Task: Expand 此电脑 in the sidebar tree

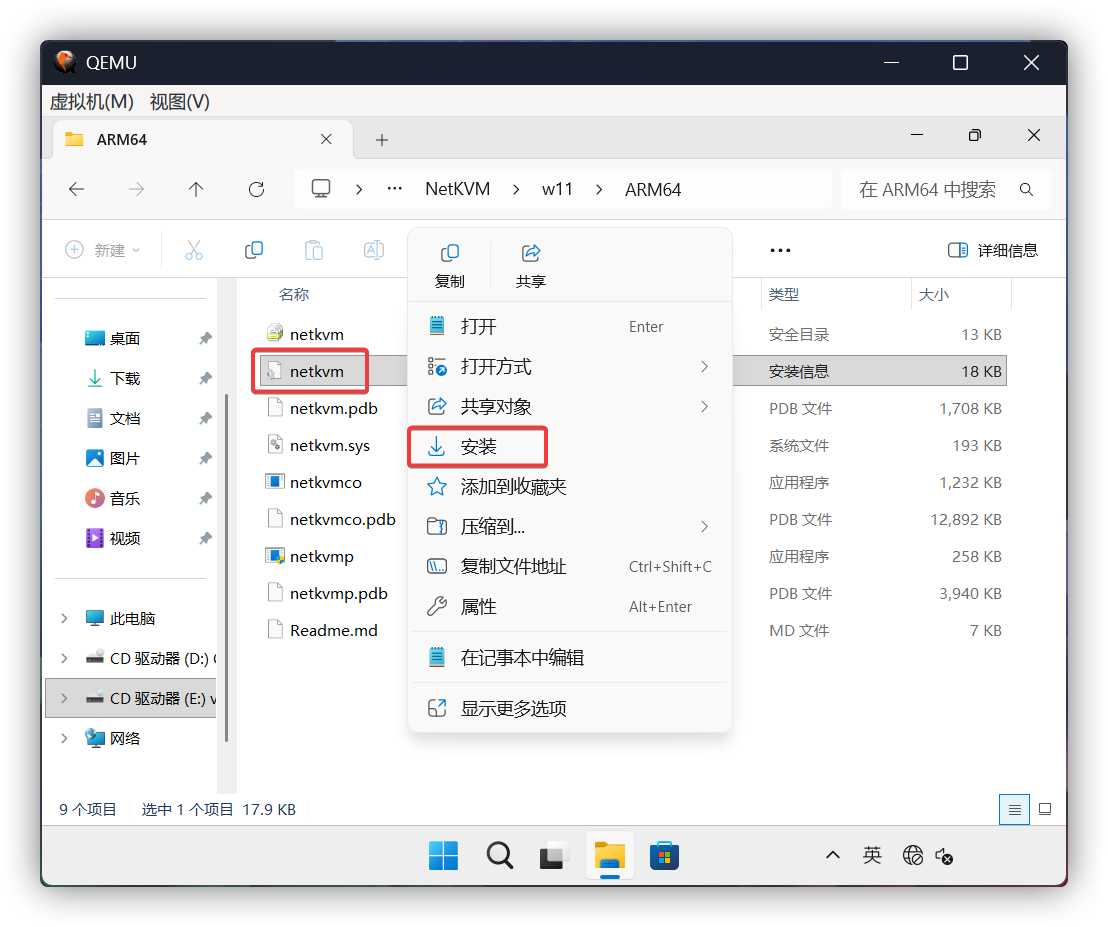Action: click(63, 617)
